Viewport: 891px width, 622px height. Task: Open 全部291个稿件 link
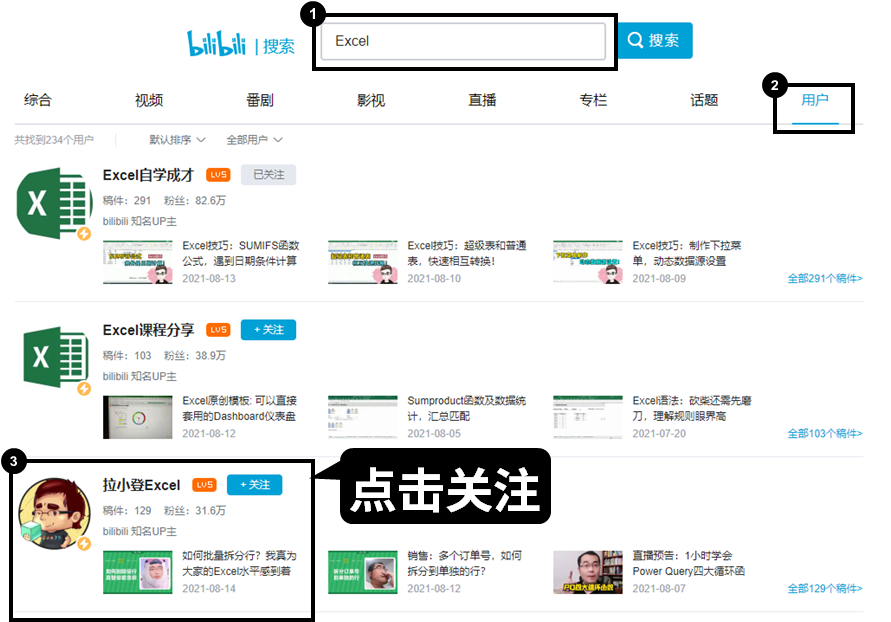(x=825, y=278)
